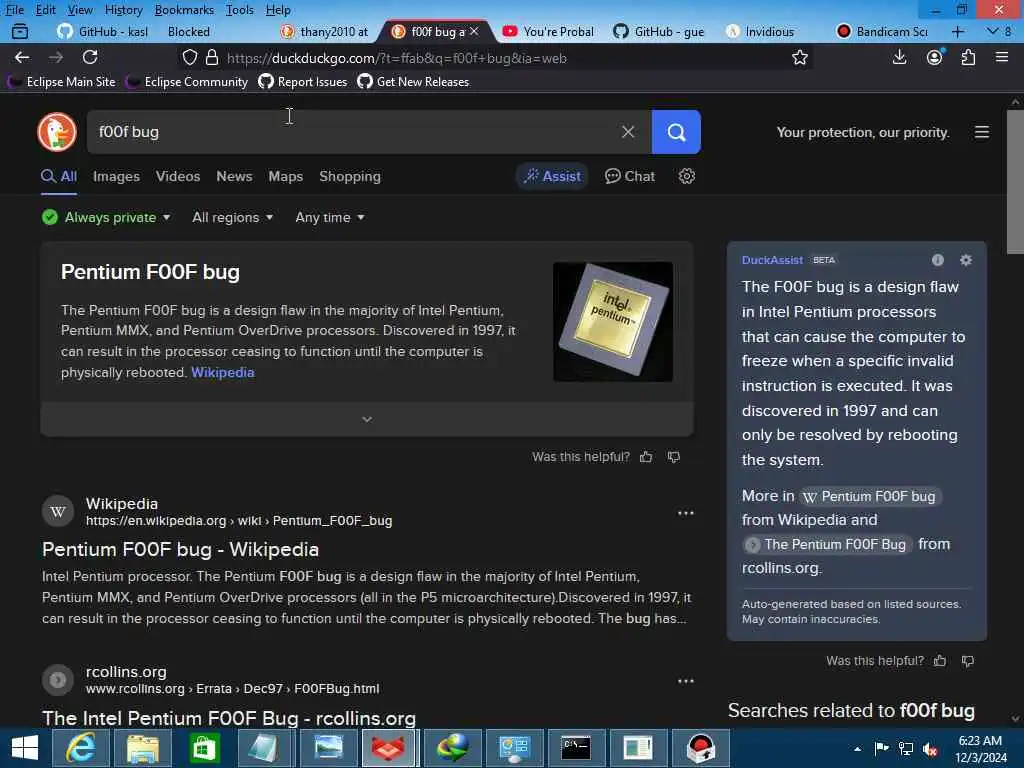
Task: Open the Extensions puzzle icon
Action: tap(968, 57)
